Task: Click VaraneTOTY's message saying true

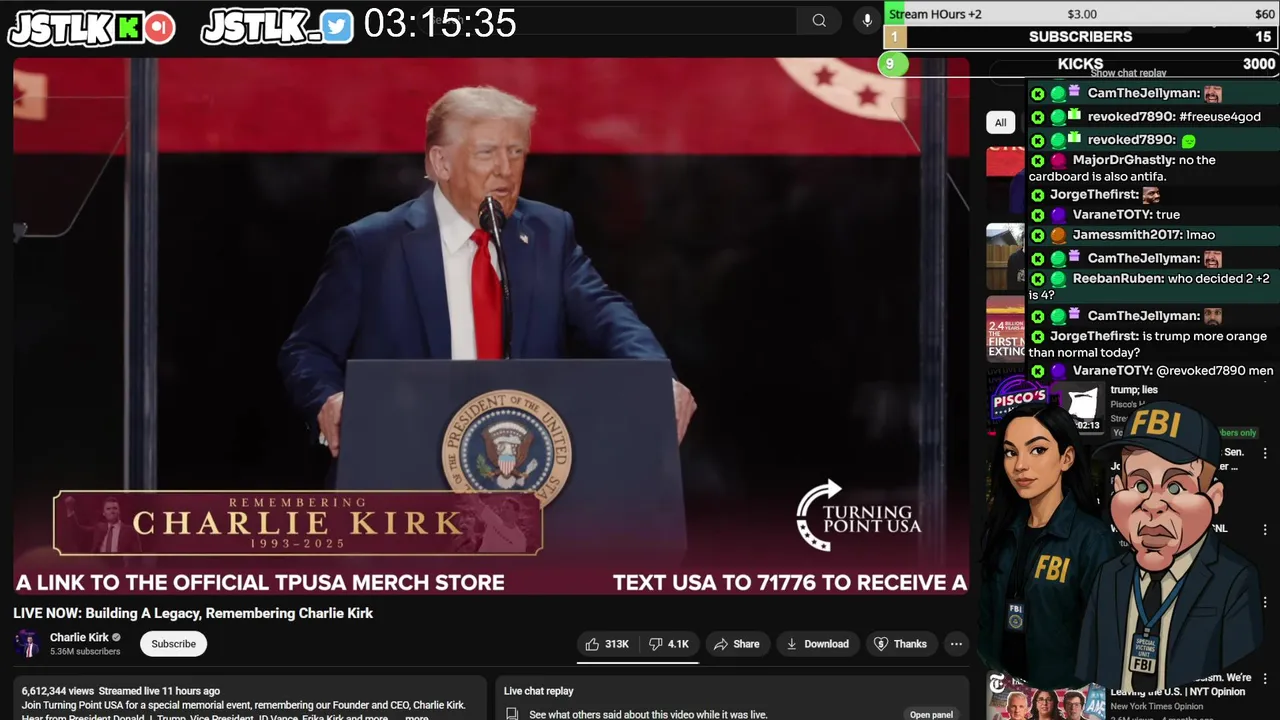Action: [x=1153, y=214]
